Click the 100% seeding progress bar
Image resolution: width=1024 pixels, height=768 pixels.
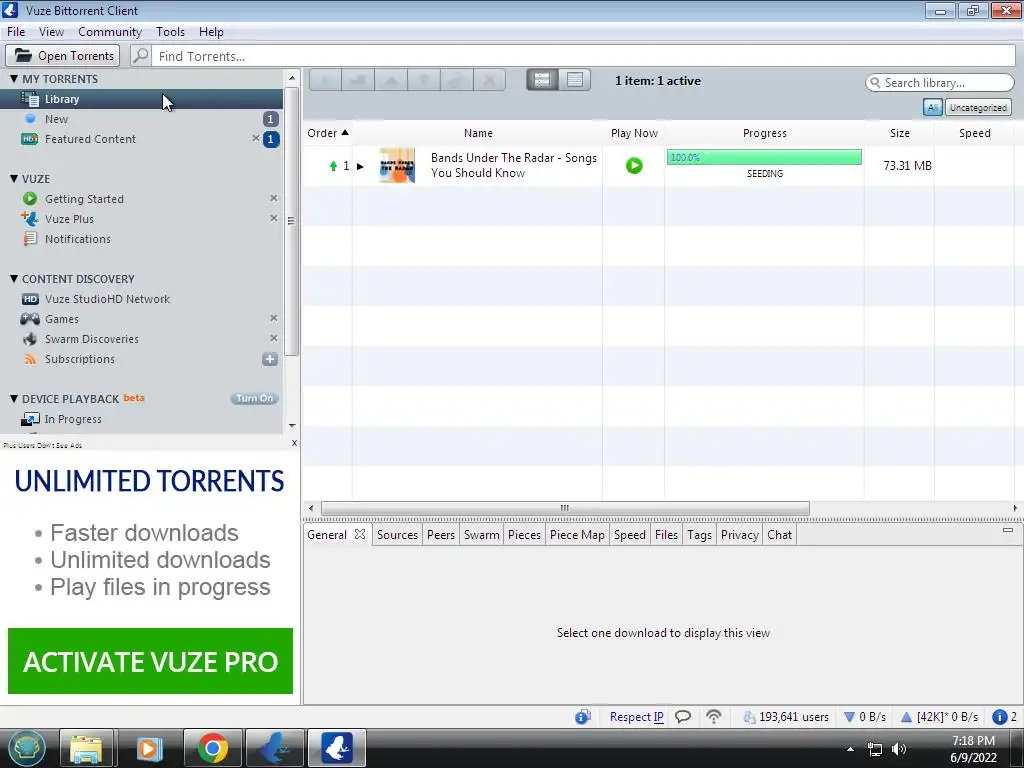764,157
